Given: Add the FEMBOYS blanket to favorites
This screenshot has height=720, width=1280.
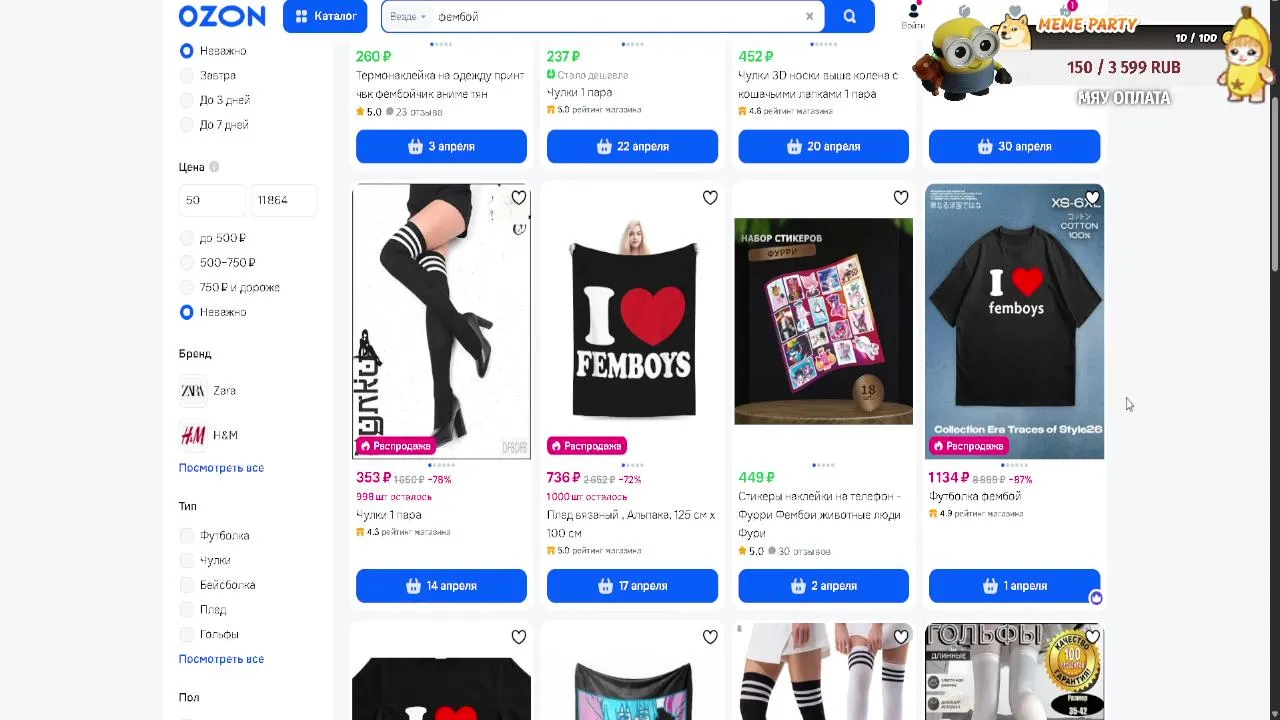Looking at the screenshot, I should [x=710, y=198].
